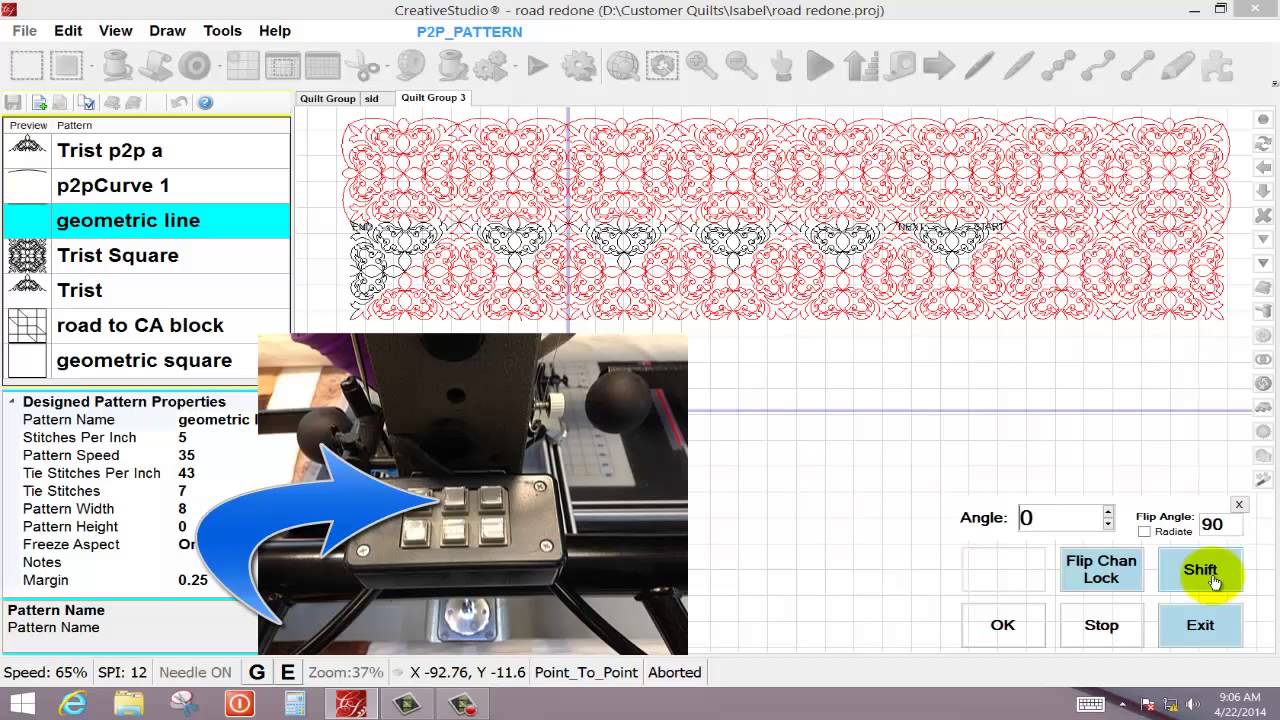Toggle the Radiate checkbox
The image size is (1280, 720).
click(1144, 532)
